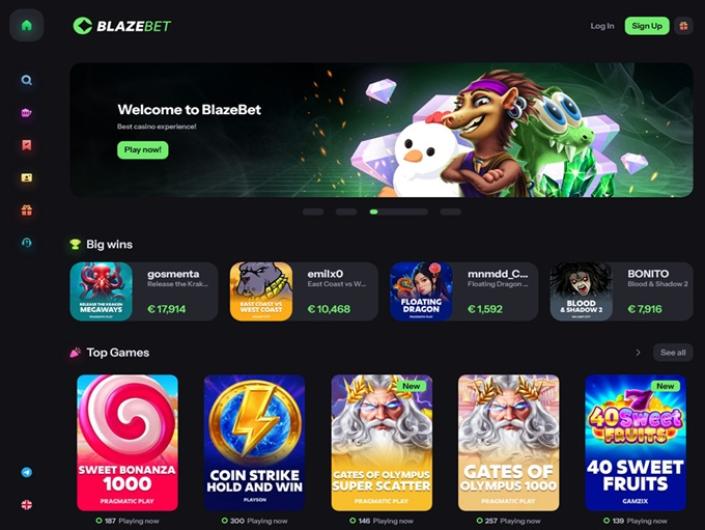Select the second banner carousel indicator
705x530 pixels.
346,212
